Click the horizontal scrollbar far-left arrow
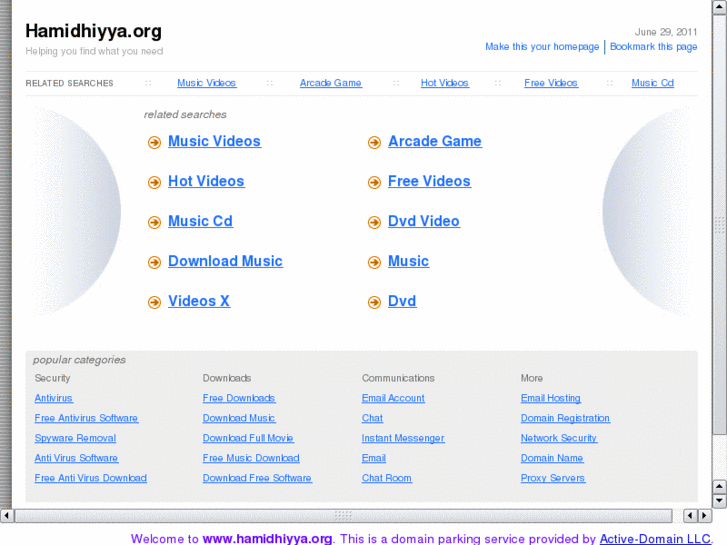The width and height of the screenshot is (727, 545). click(x=6, y=515)
